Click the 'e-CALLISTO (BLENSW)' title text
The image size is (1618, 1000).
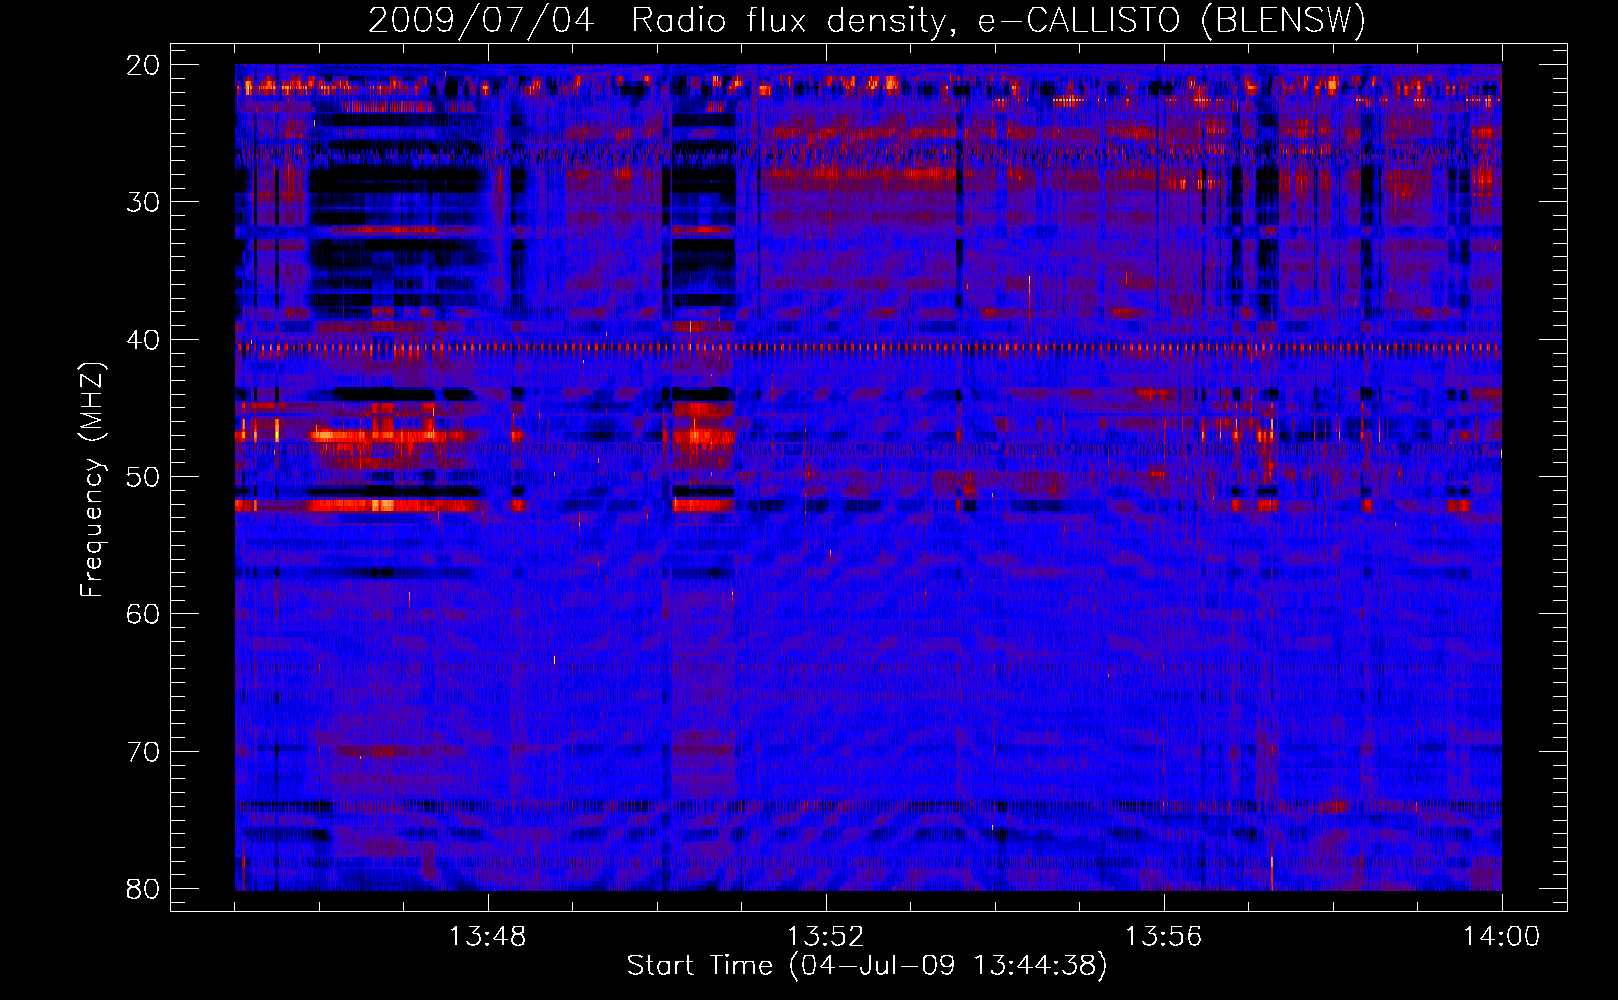pyautogui.click(x=1171, y=21)
